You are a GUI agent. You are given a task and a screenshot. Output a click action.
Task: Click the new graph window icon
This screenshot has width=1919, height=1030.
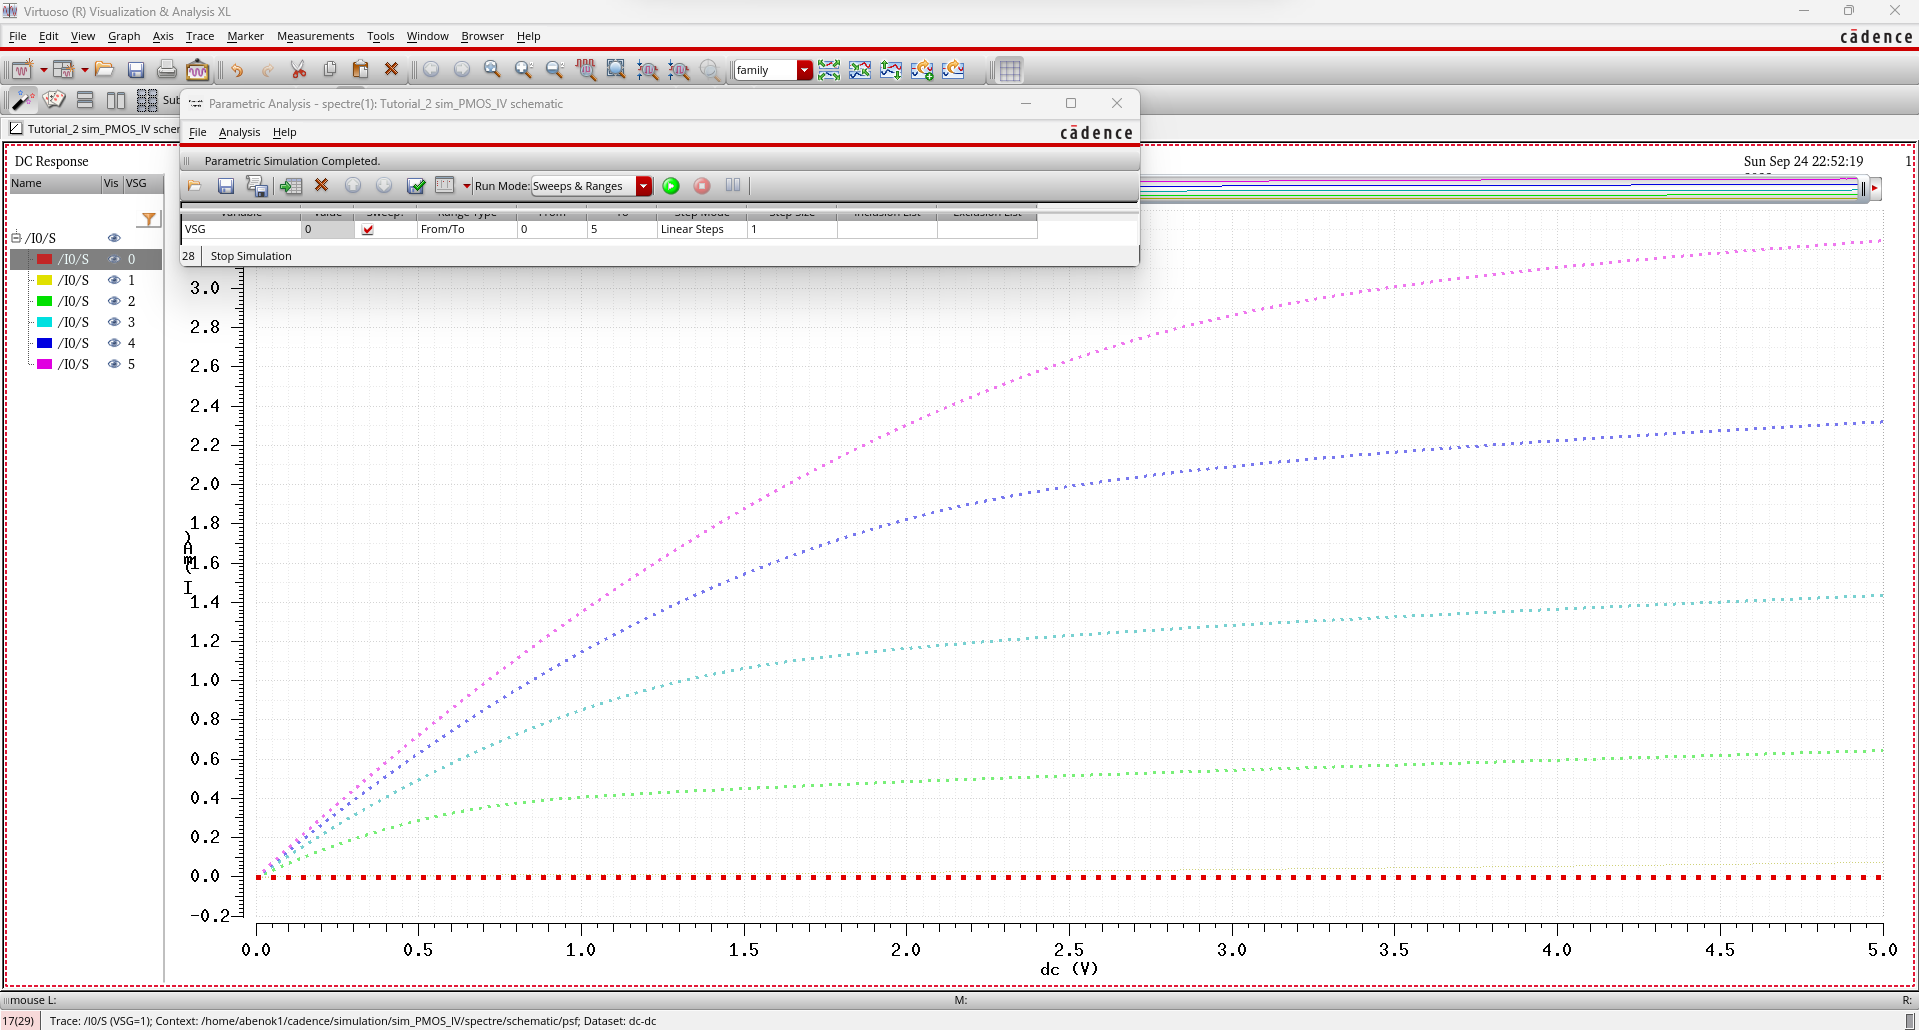tap(22, 70)
